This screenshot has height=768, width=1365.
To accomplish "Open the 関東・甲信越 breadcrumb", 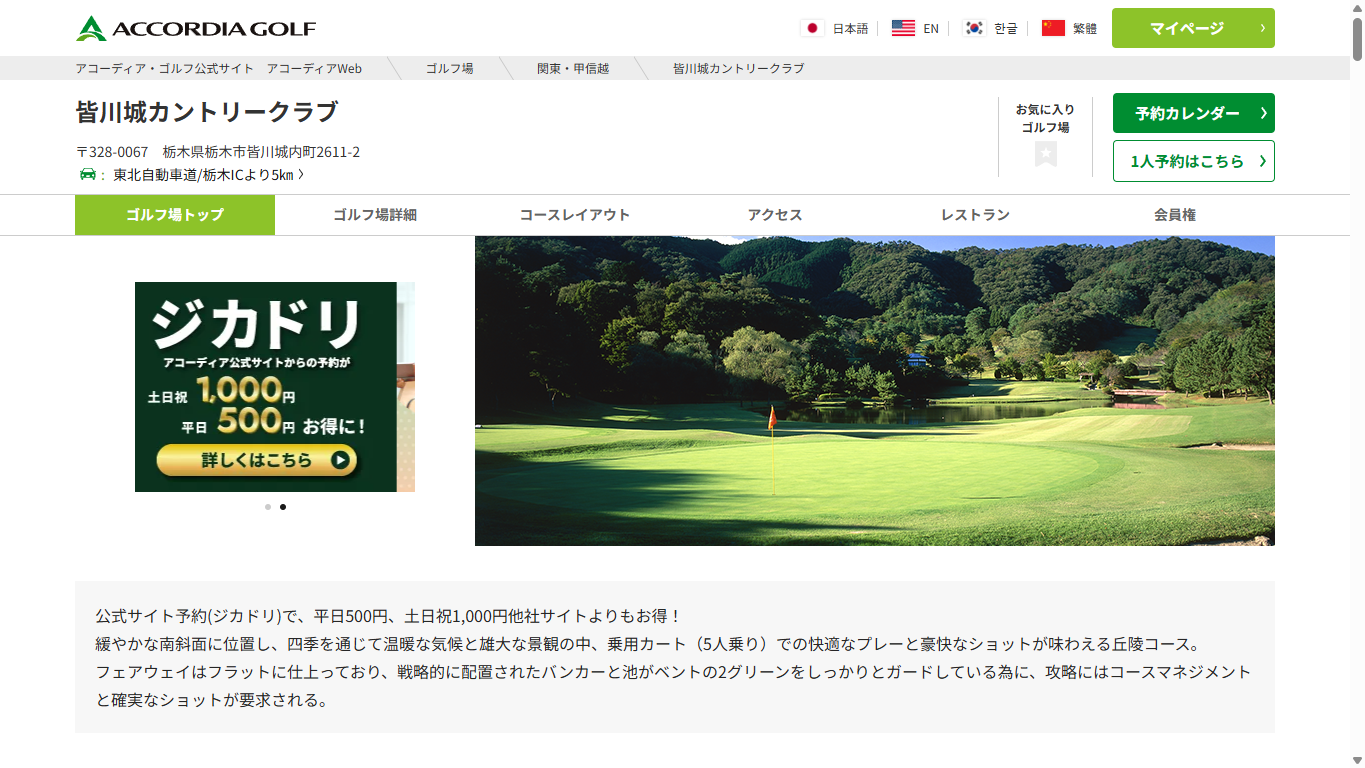I will (x=573, y=68).
